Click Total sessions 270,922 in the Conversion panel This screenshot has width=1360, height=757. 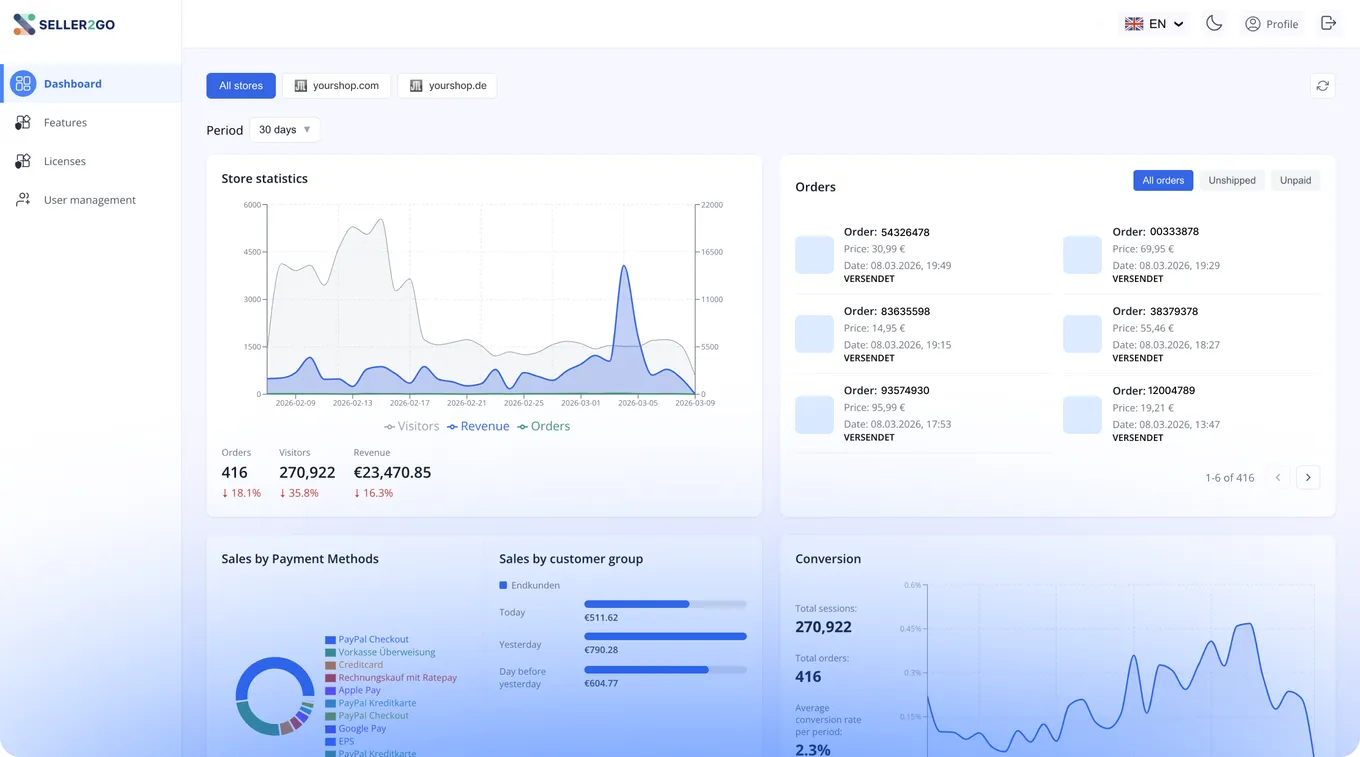coord(823,627)
